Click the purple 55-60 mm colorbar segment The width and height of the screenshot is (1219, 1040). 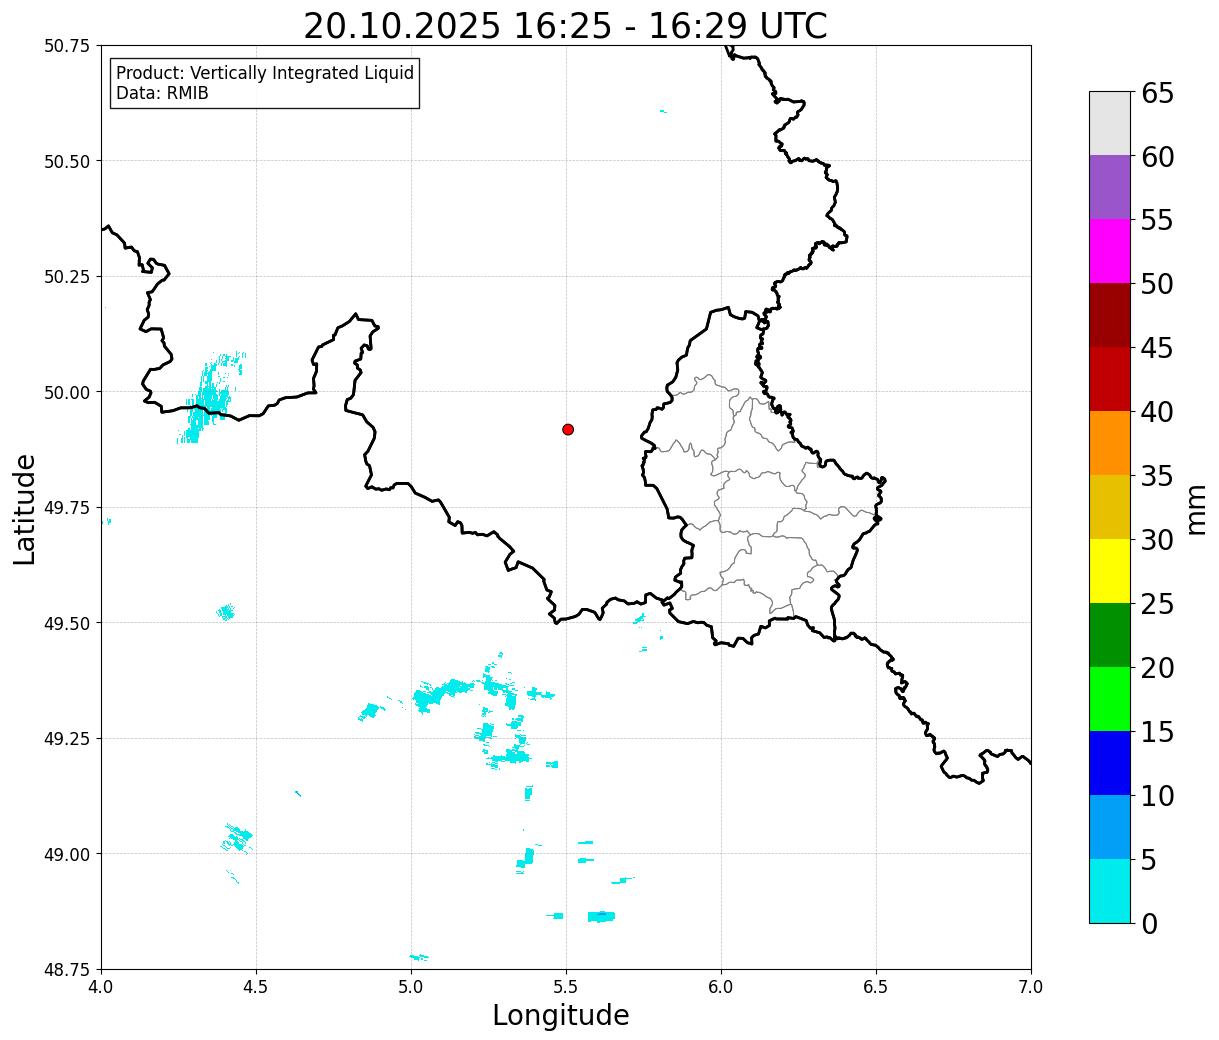tap(1110, 187)
